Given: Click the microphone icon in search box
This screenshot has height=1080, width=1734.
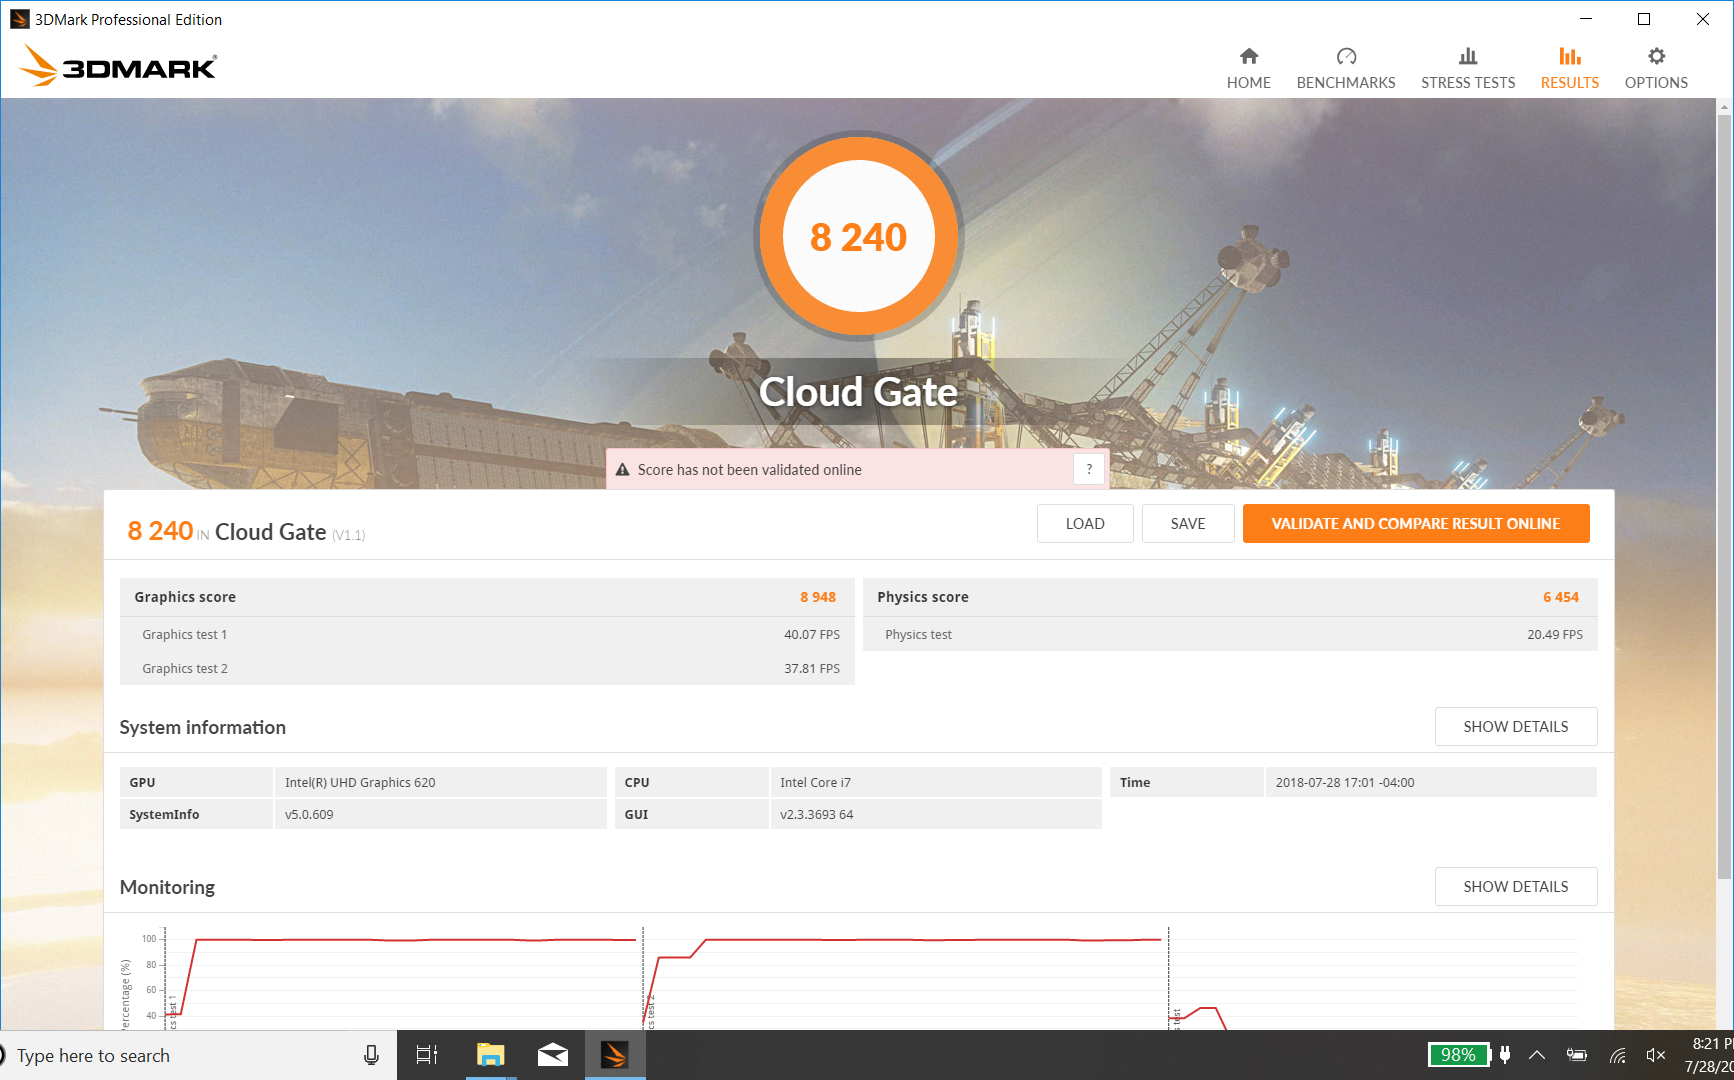Looking at the screenshot, I should tap(371, 1055).
